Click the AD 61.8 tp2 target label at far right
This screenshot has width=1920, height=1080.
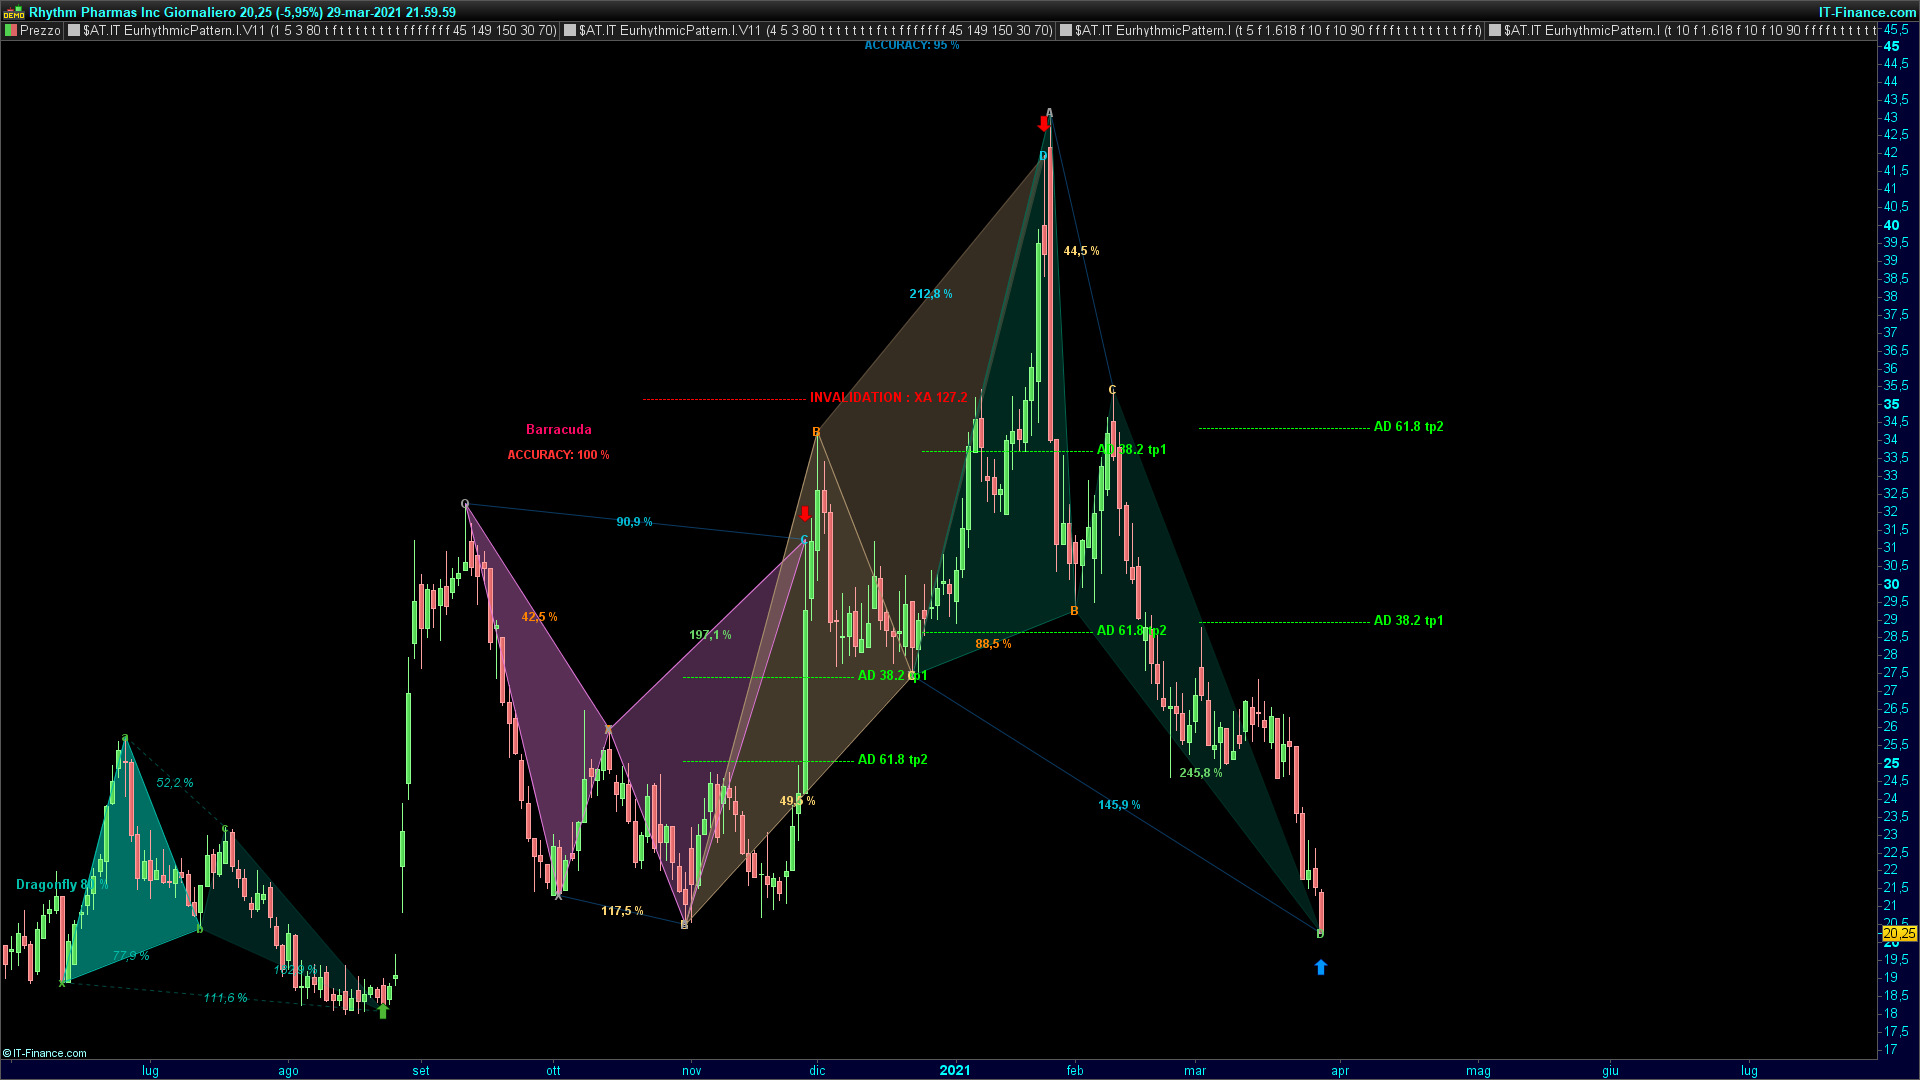tap(1408, 427)
